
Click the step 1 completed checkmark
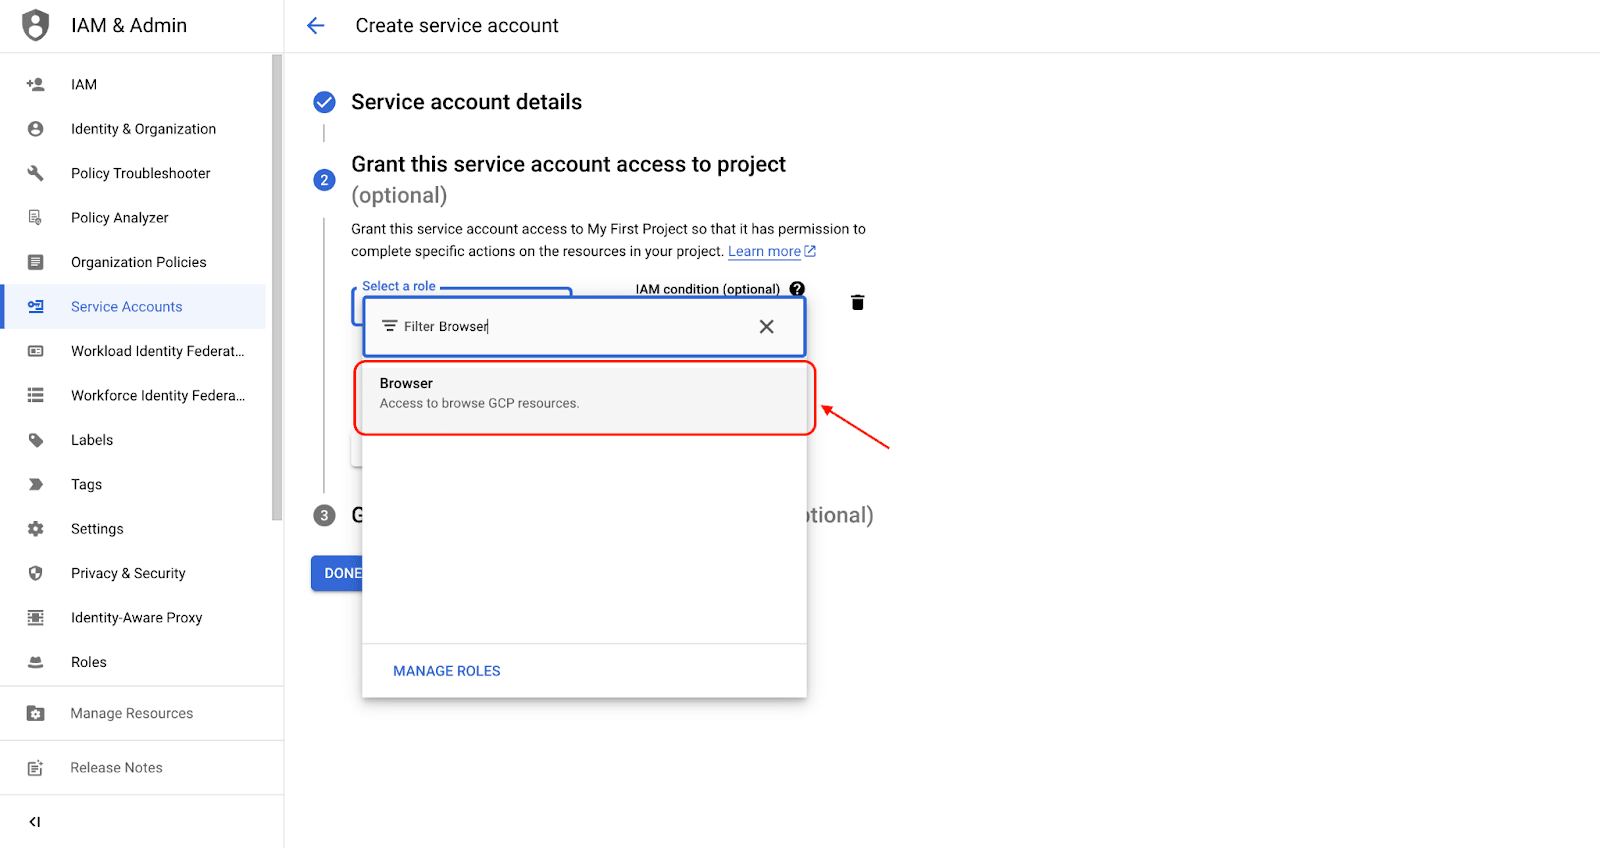324,102
